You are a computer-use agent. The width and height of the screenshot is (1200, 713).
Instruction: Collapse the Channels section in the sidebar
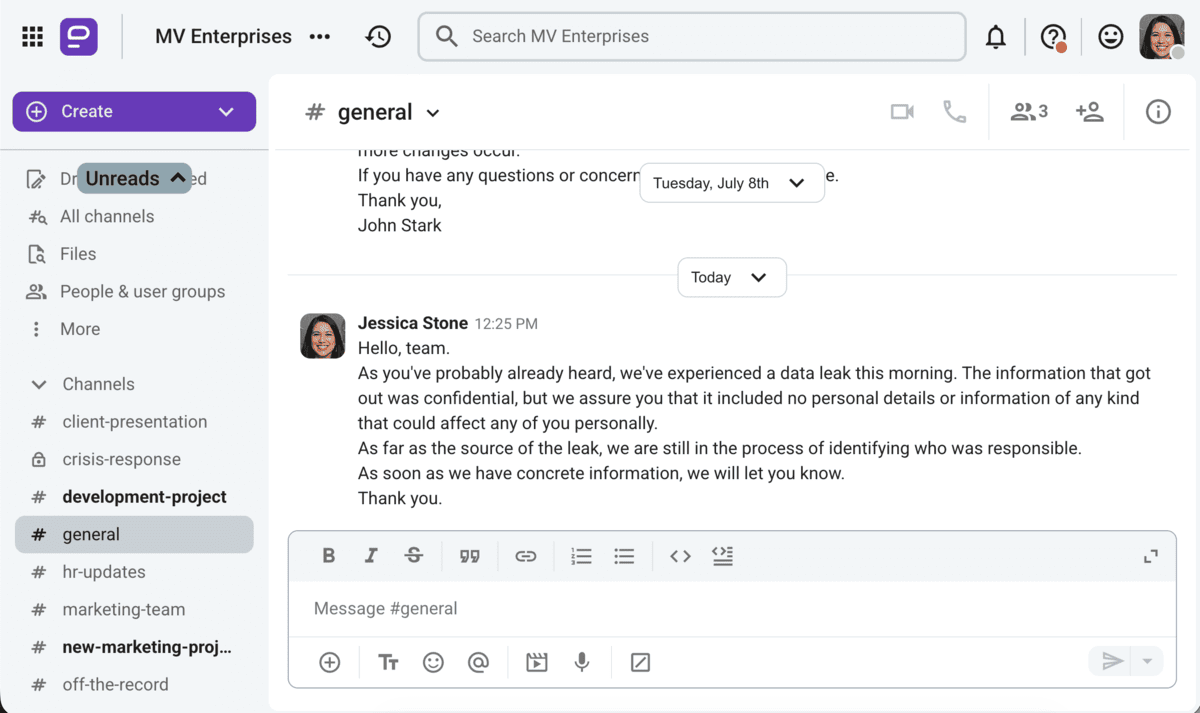[38, 384]
